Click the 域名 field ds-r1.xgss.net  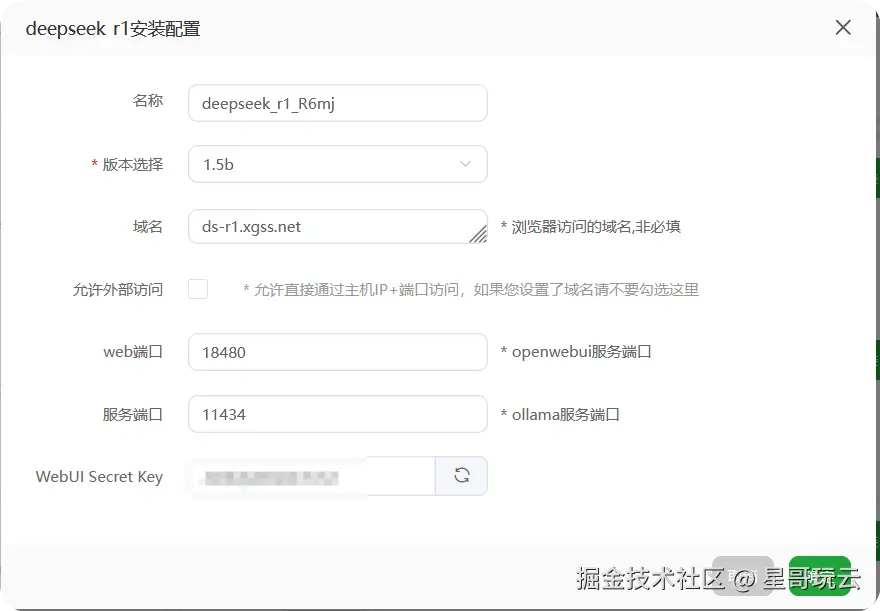coord(338,227)
